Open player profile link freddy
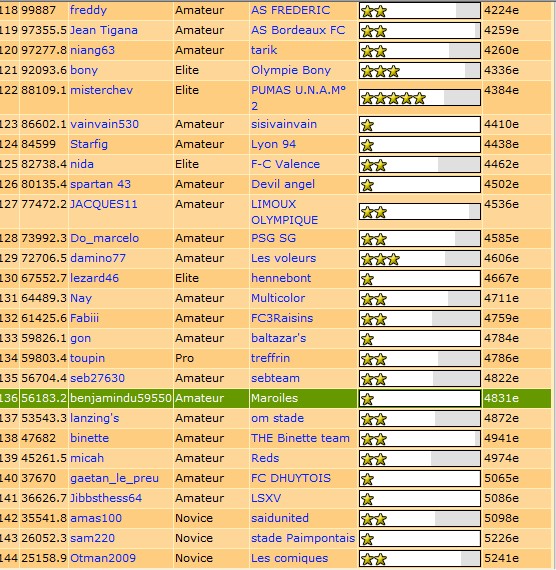 [x=88, y=10]
